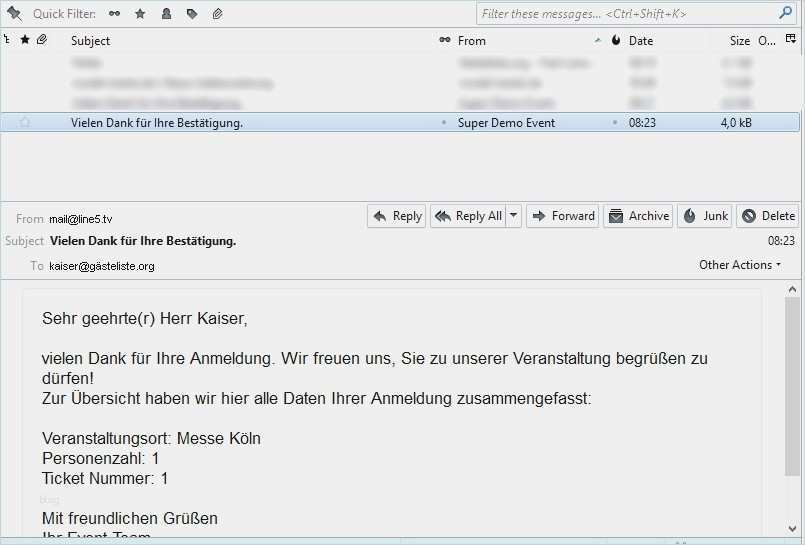Screen dimensions: 805x545
Task: Filter messages from contacts icon
Action: [x=166, y=14]
